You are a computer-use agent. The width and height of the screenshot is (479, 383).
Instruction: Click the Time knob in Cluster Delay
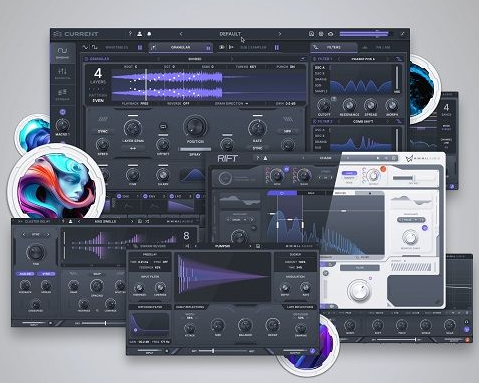(36, 252)
